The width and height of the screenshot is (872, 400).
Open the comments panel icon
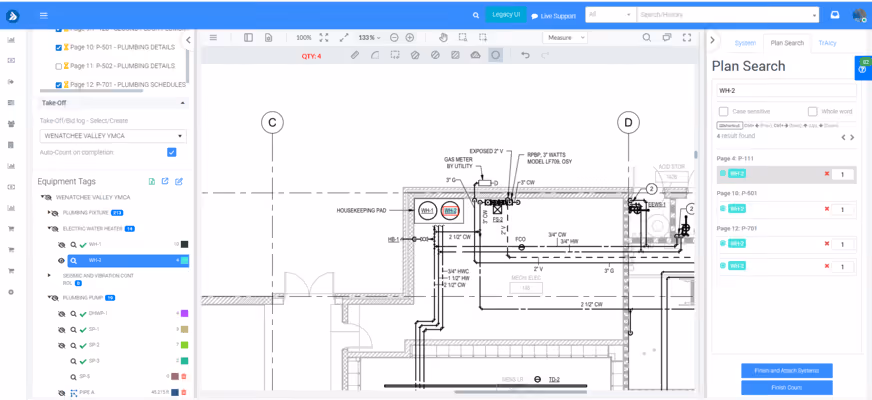tap(667, 37)
